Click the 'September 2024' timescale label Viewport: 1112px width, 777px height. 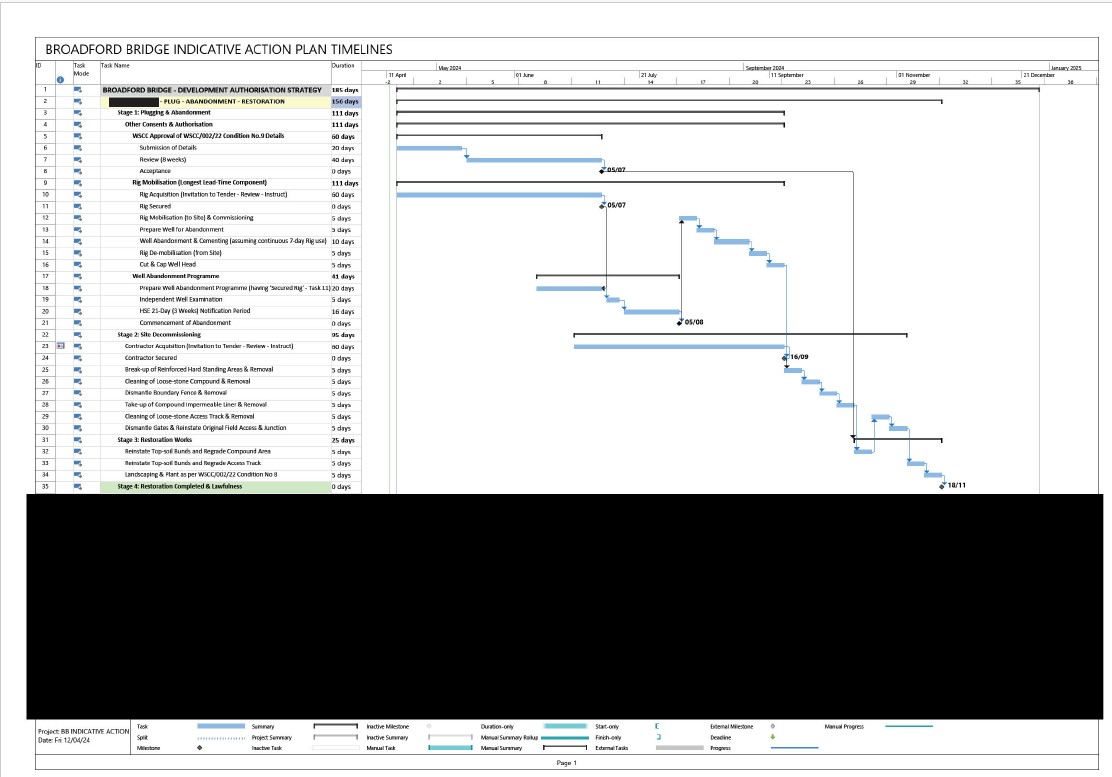(x=764, y=68)
